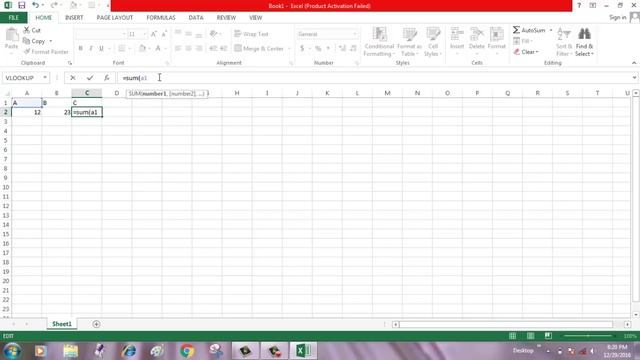
Task: Switch to Normal view icon
Action: tap(513, 336)
